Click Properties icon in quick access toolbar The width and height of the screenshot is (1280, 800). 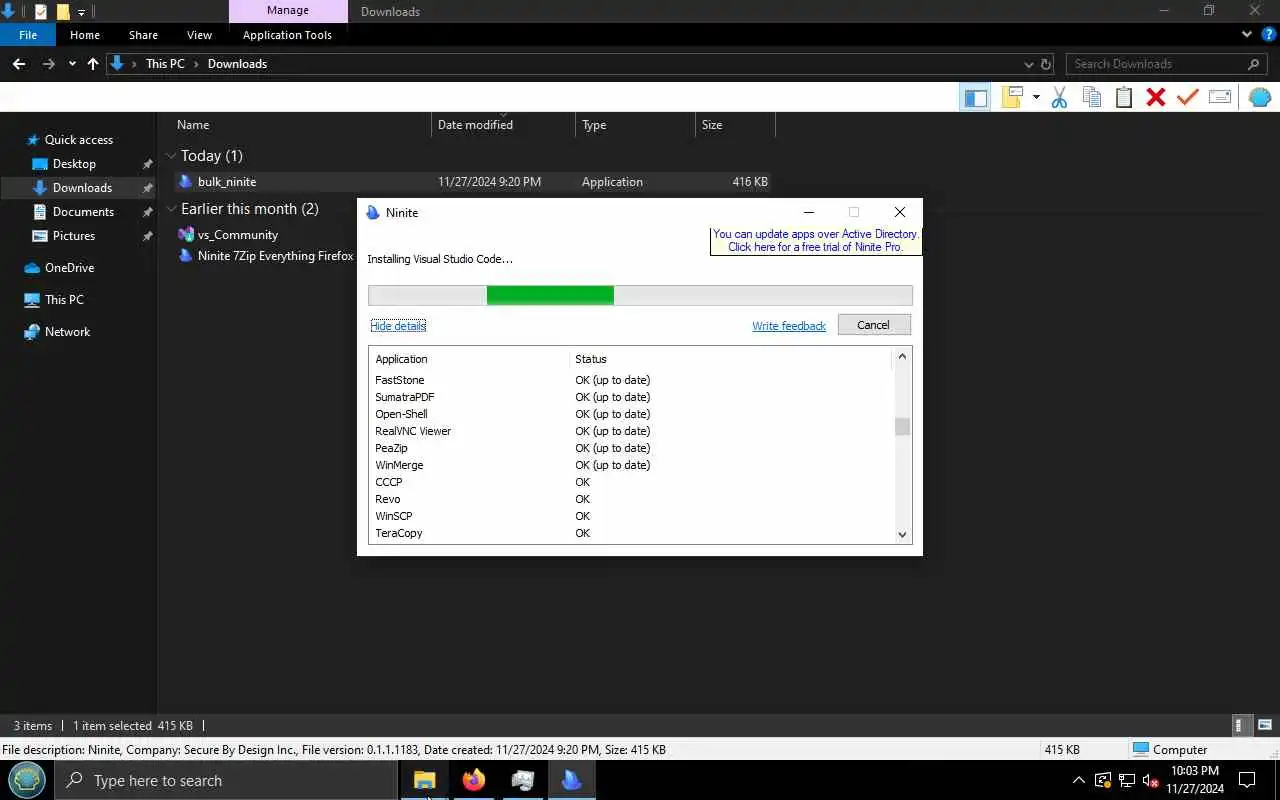40,11
